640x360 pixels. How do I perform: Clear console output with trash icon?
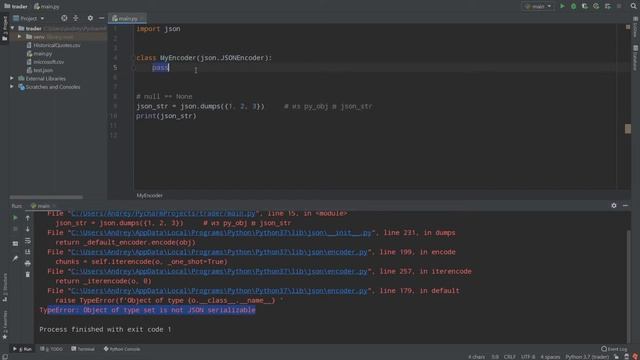tap(28, 275)
